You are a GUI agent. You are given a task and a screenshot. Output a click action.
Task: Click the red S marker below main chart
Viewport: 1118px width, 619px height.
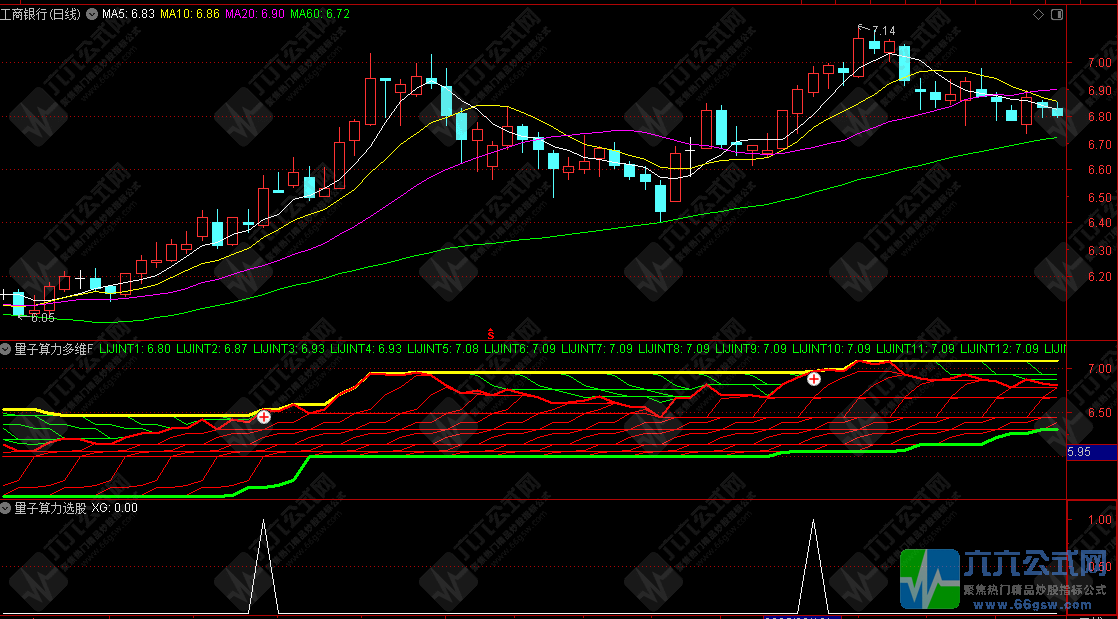click(x=490, y=332)
